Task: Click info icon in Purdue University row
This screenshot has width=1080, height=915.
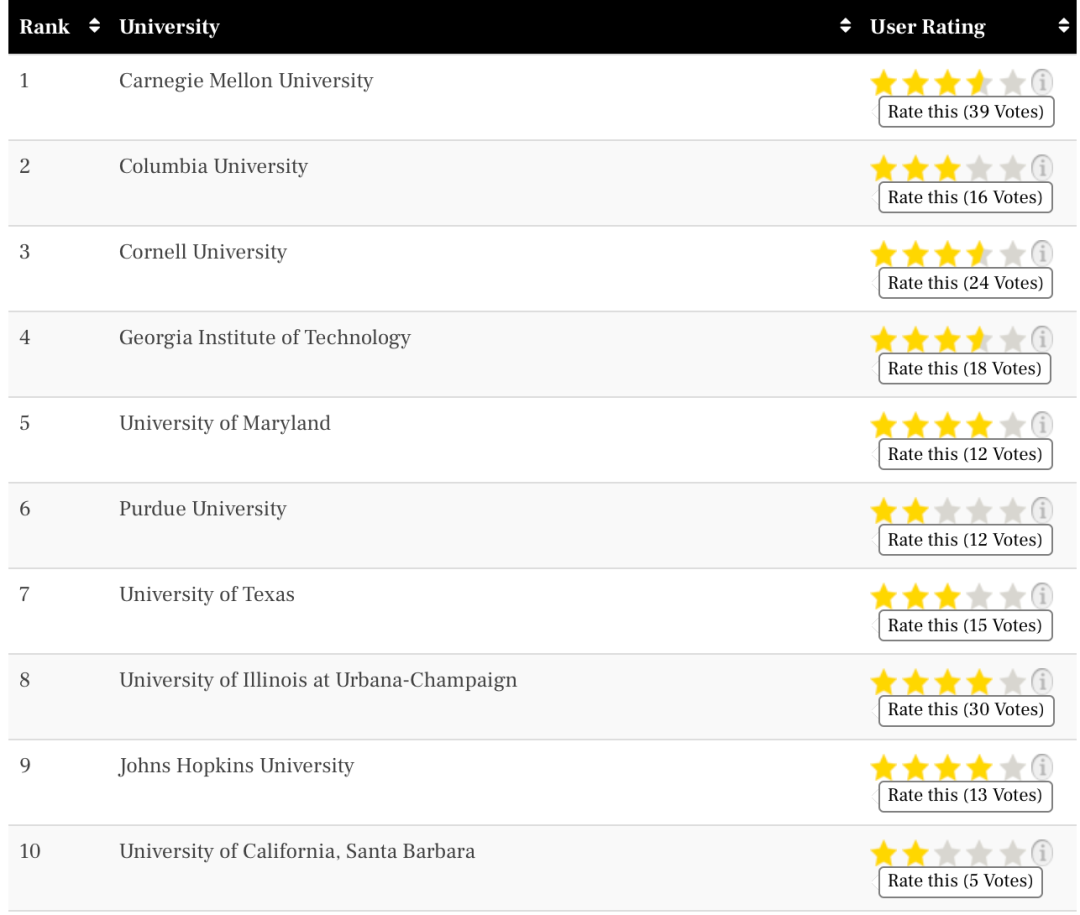Action: [x=1042, y=510]
